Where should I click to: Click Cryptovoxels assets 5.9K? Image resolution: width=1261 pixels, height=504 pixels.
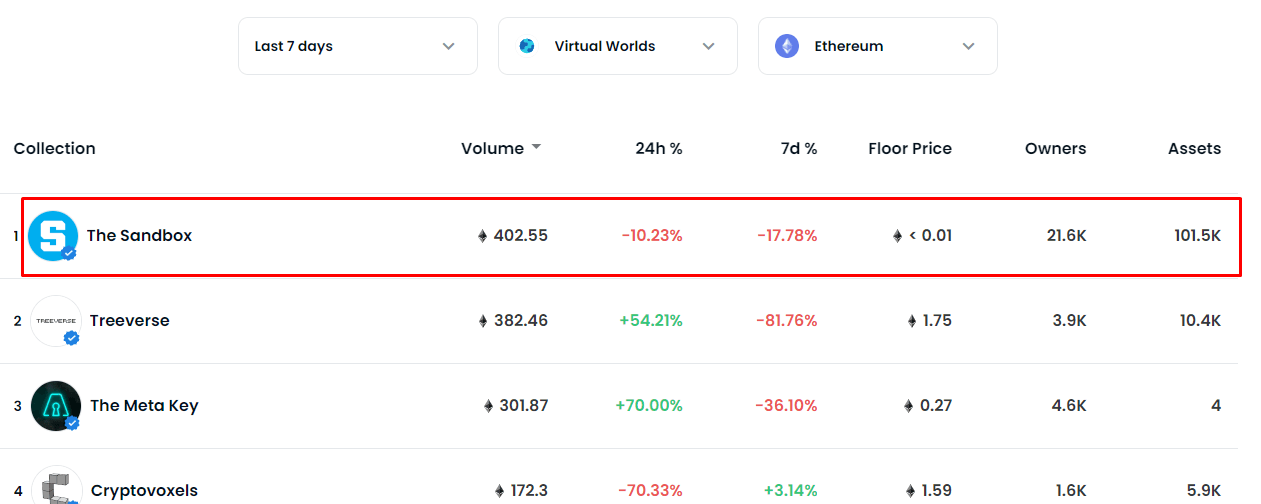click(x=1203, y=491)
